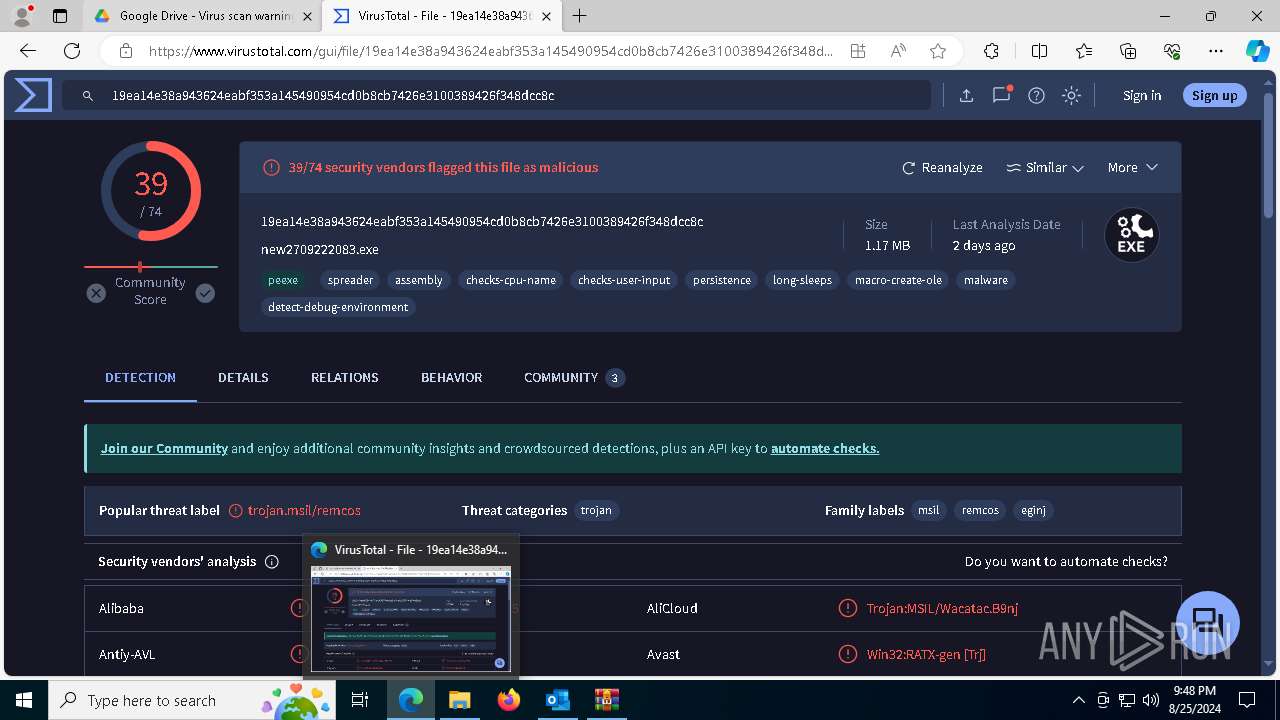Click the detect-debug-environment tag
The image size is (1280, 720).
(338, 307)
